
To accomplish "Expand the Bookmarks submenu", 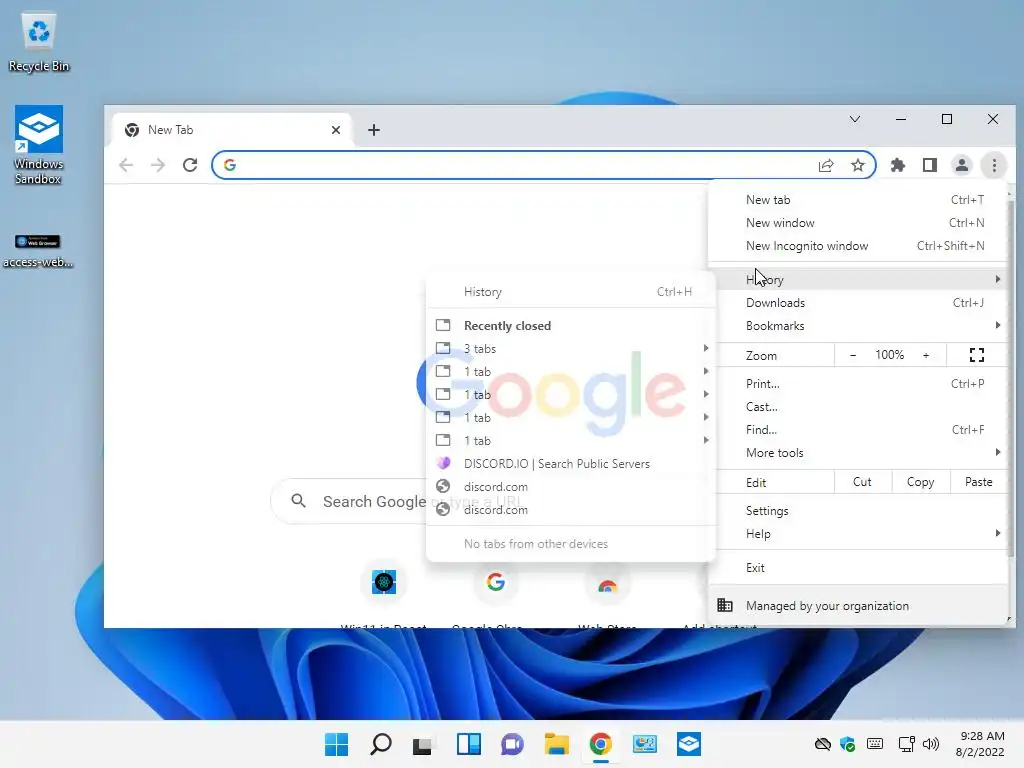I will tap(858, 325).
